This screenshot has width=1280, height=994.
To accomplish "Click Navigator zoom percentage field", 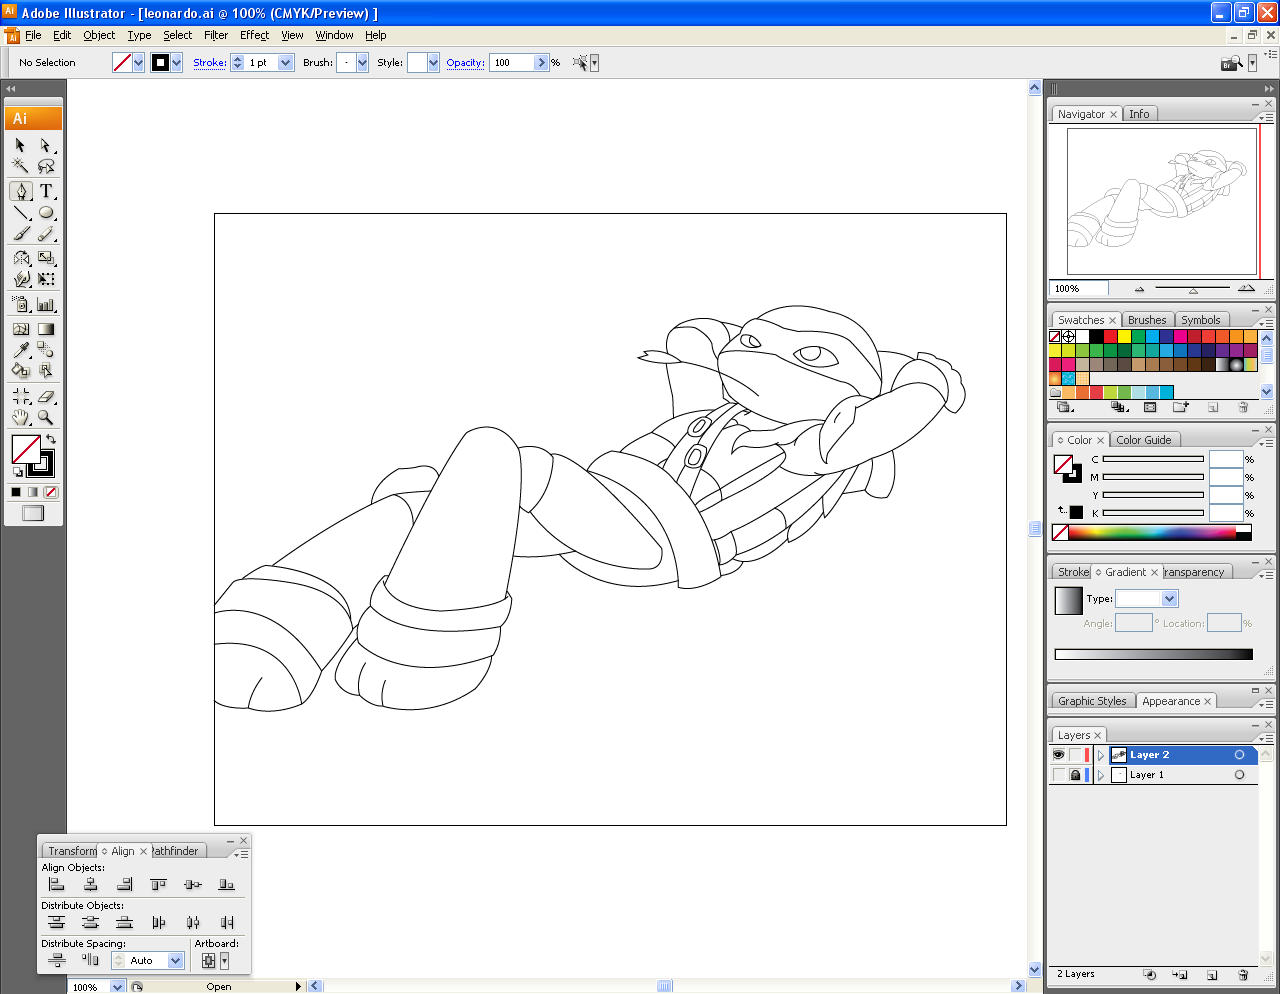I will [1078, 289].
